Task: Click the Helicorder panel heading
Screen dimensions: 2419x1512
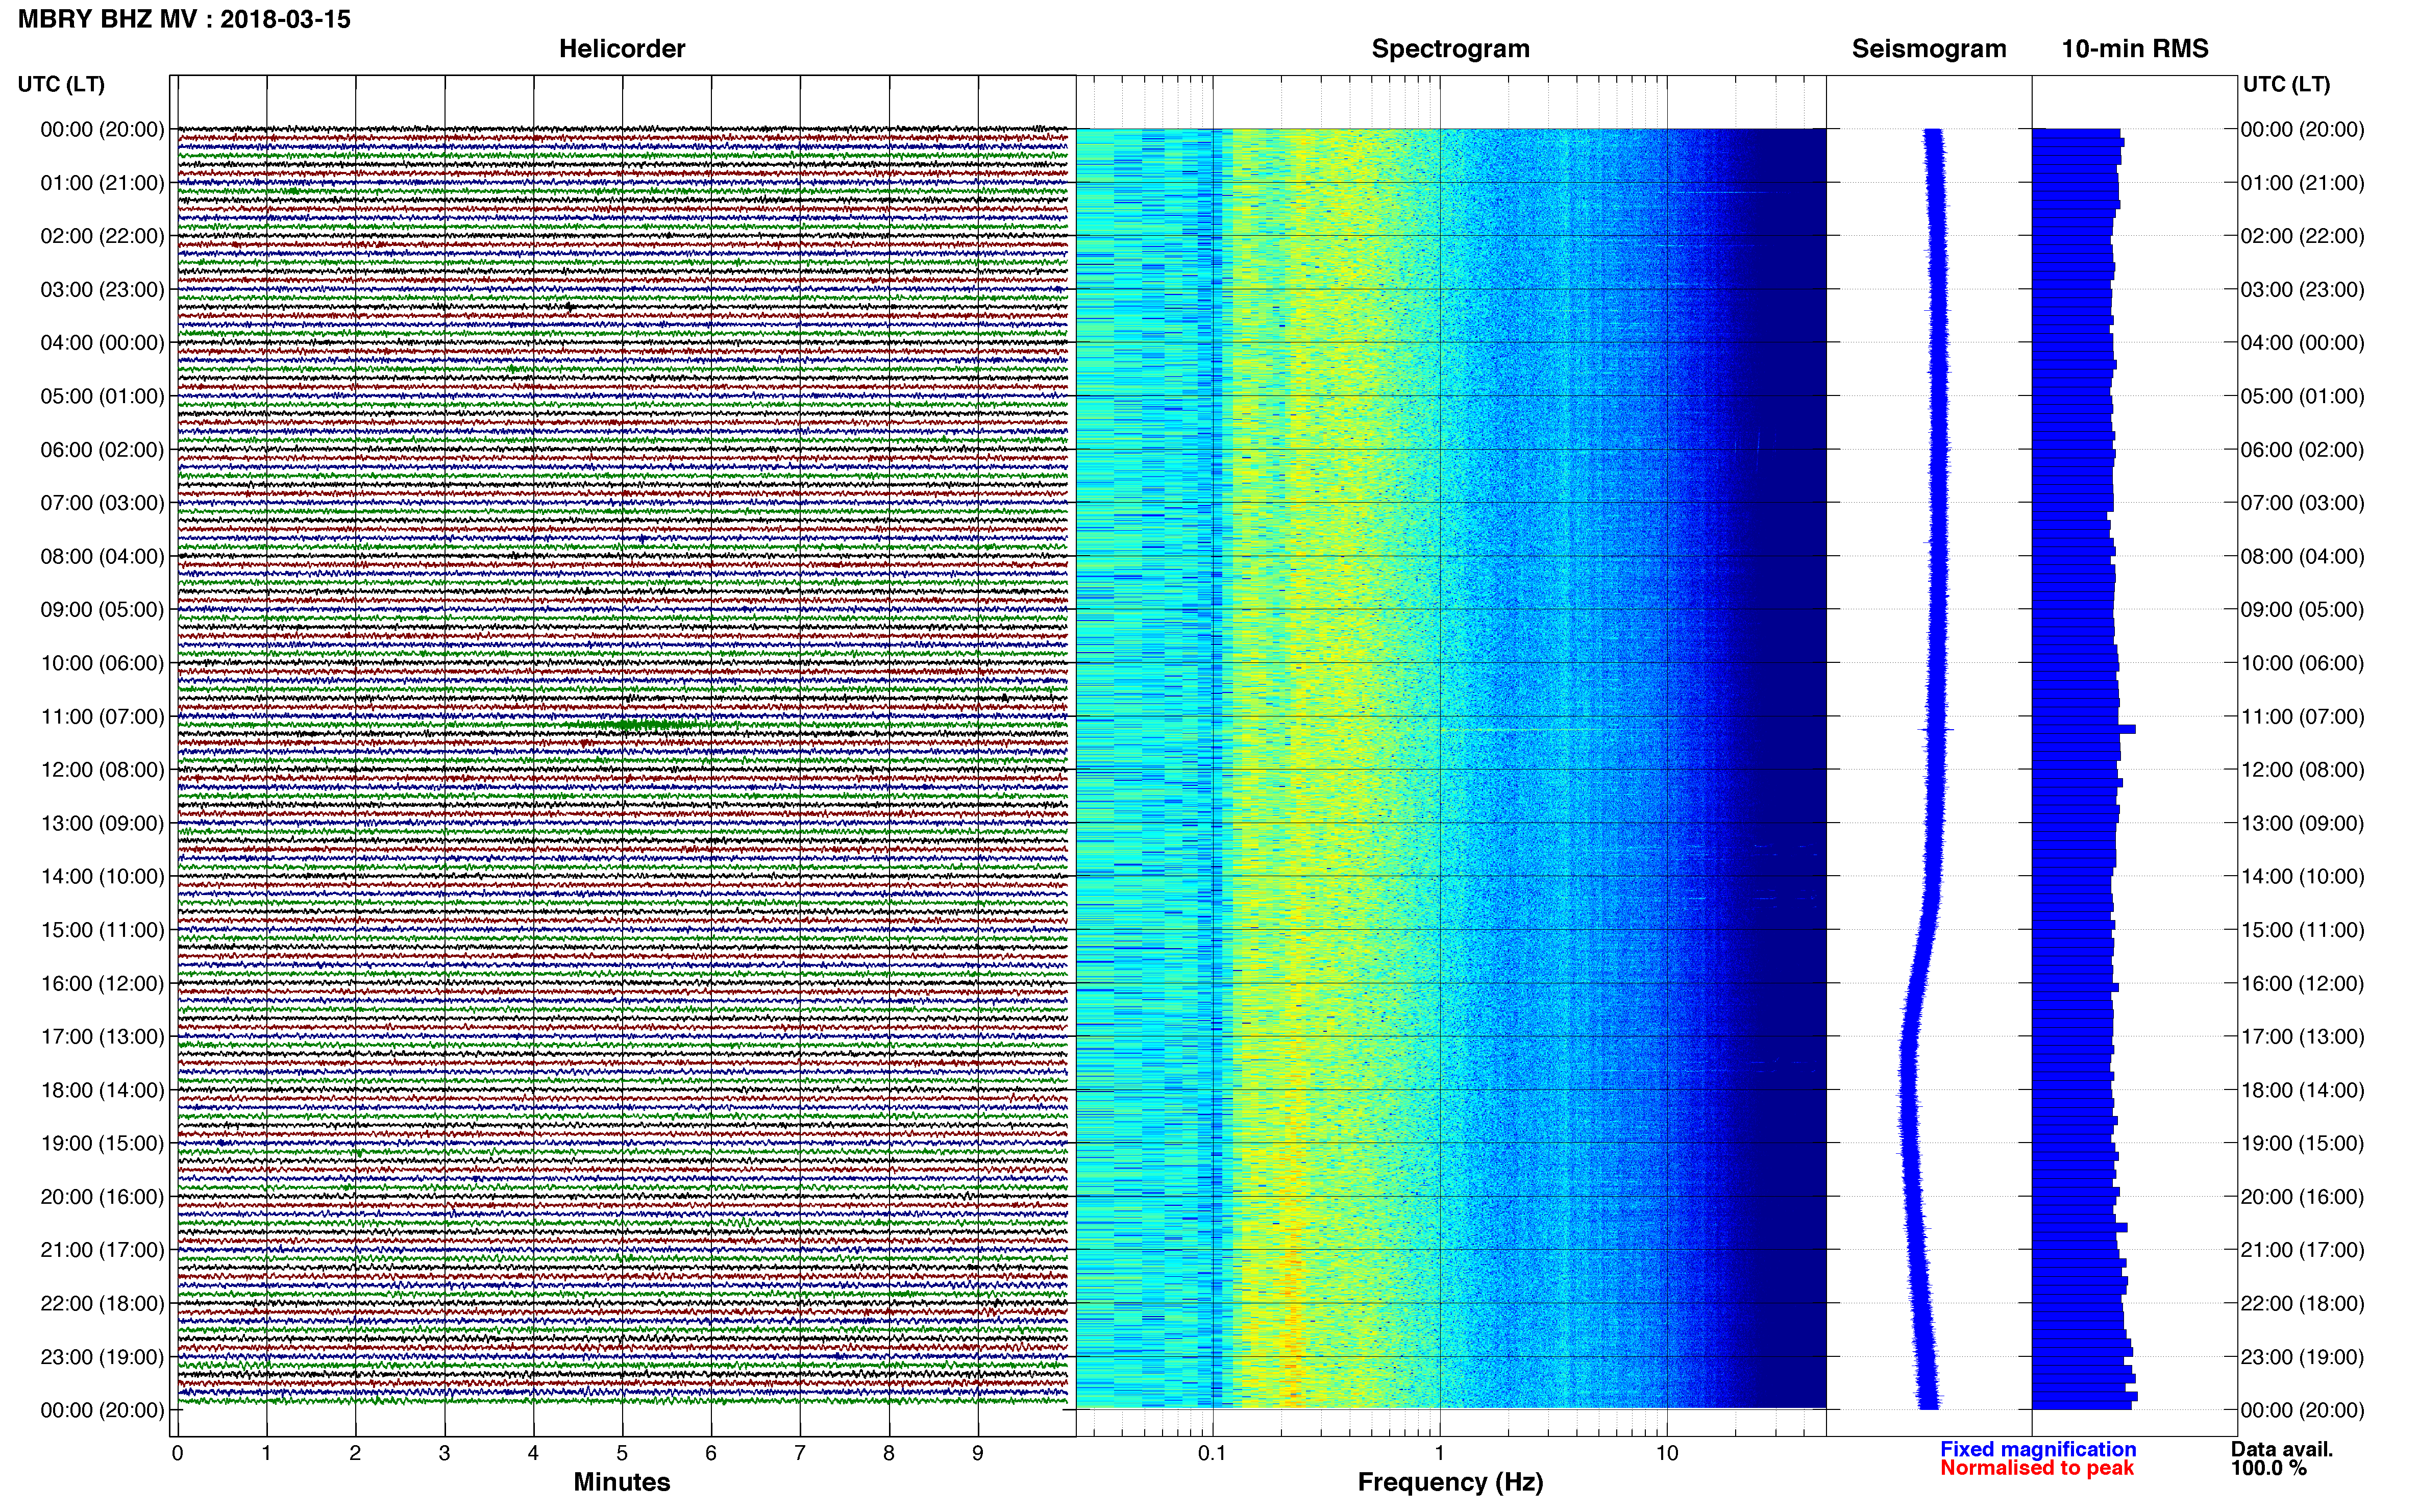Action: [622, 49]
